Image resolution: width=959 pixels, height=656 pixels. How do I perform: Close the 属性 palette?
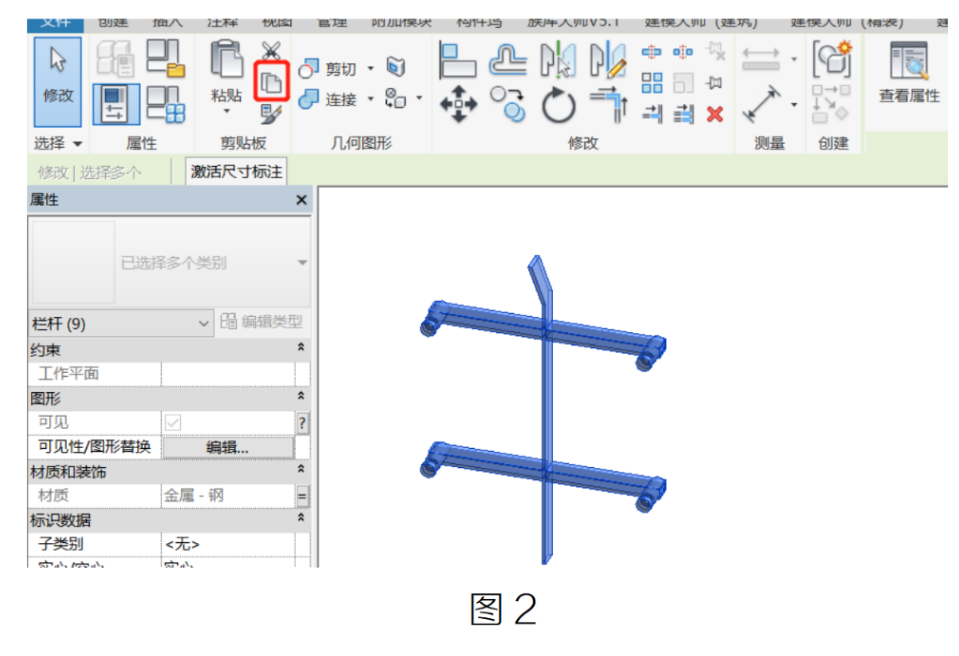[302, 200]
